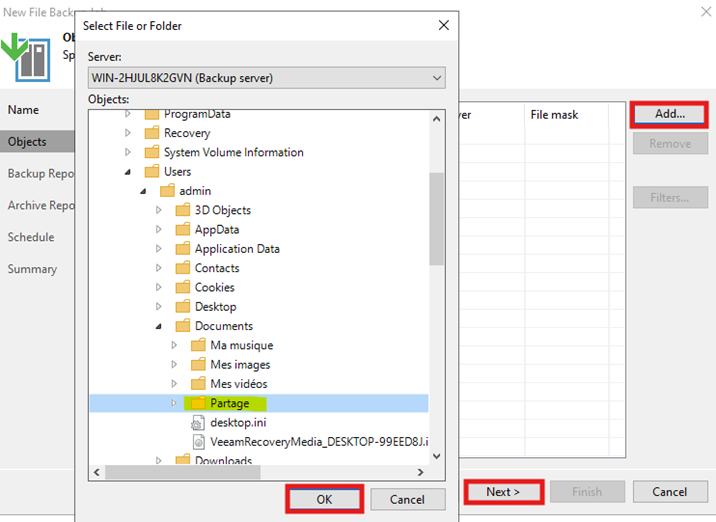Click the System Volume Information folder icon
716x522 pixels.
152,152
